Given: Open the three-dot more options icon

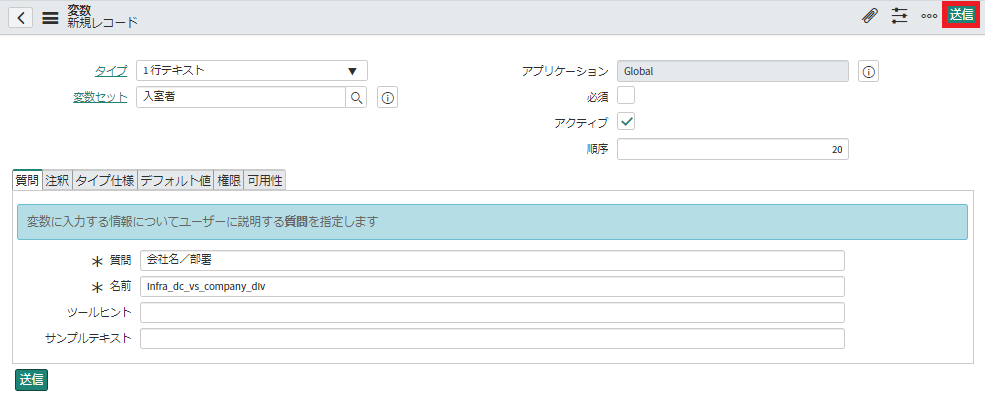Looking at the screenshot, I should [x=929, y=17].
